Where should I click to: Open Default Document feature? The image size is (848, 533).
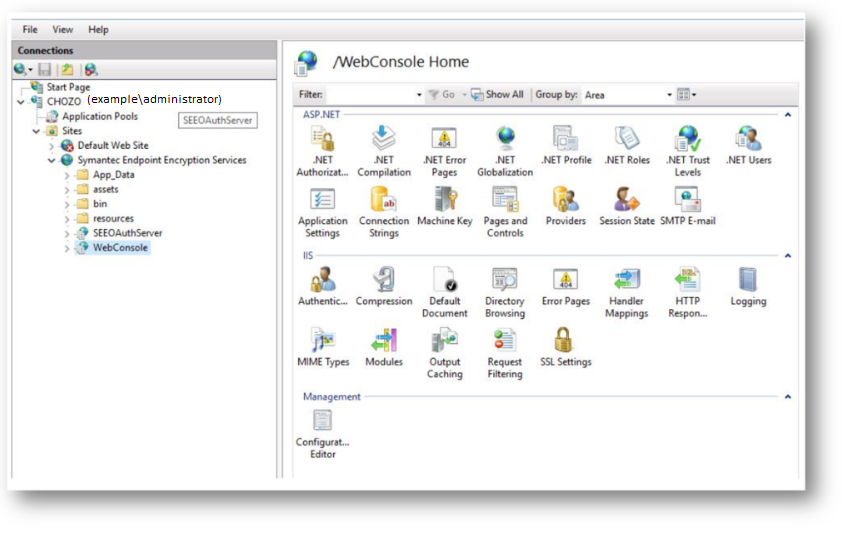[x=445, y=292]
